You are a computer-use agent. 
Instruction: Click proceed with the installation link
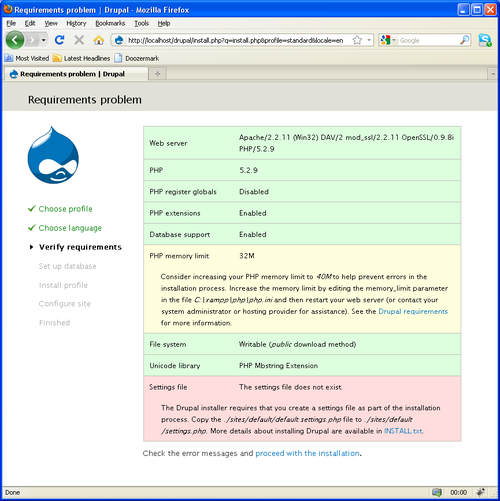pyautogui.click(x=307, y=453)
